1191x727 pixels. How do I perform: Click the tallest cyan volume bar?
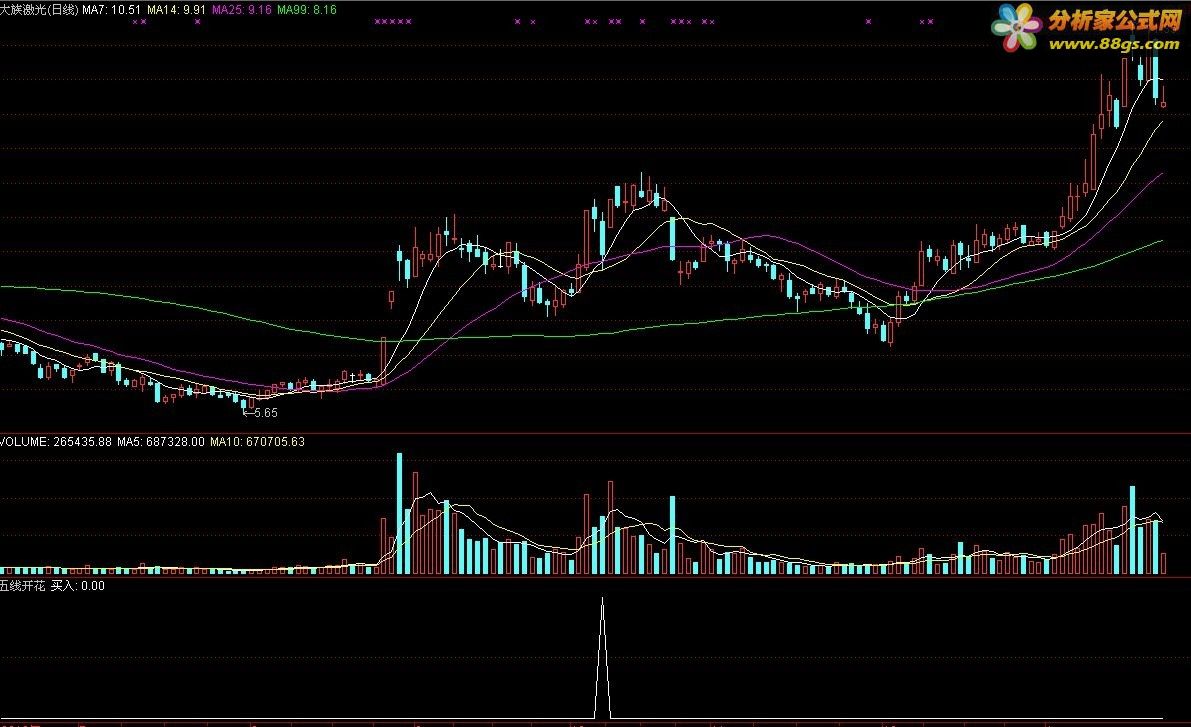pos(400,514)
